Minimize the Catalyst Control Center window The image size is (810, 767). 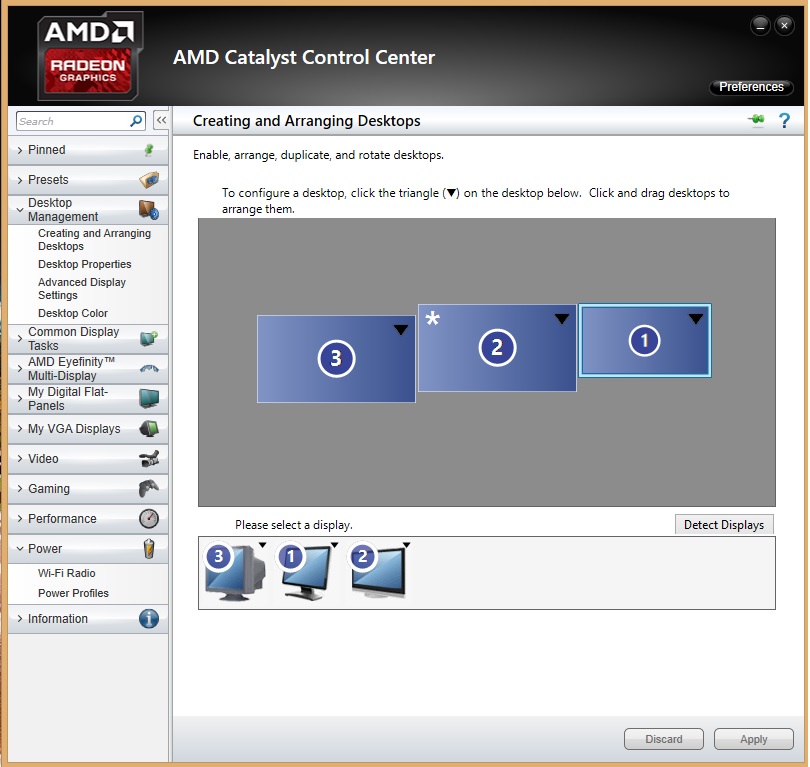(760, 25)
